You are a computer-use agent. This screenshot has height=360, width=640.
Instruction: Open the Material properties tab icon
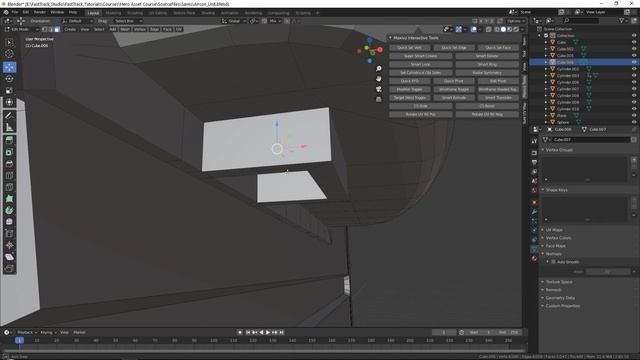534,258
